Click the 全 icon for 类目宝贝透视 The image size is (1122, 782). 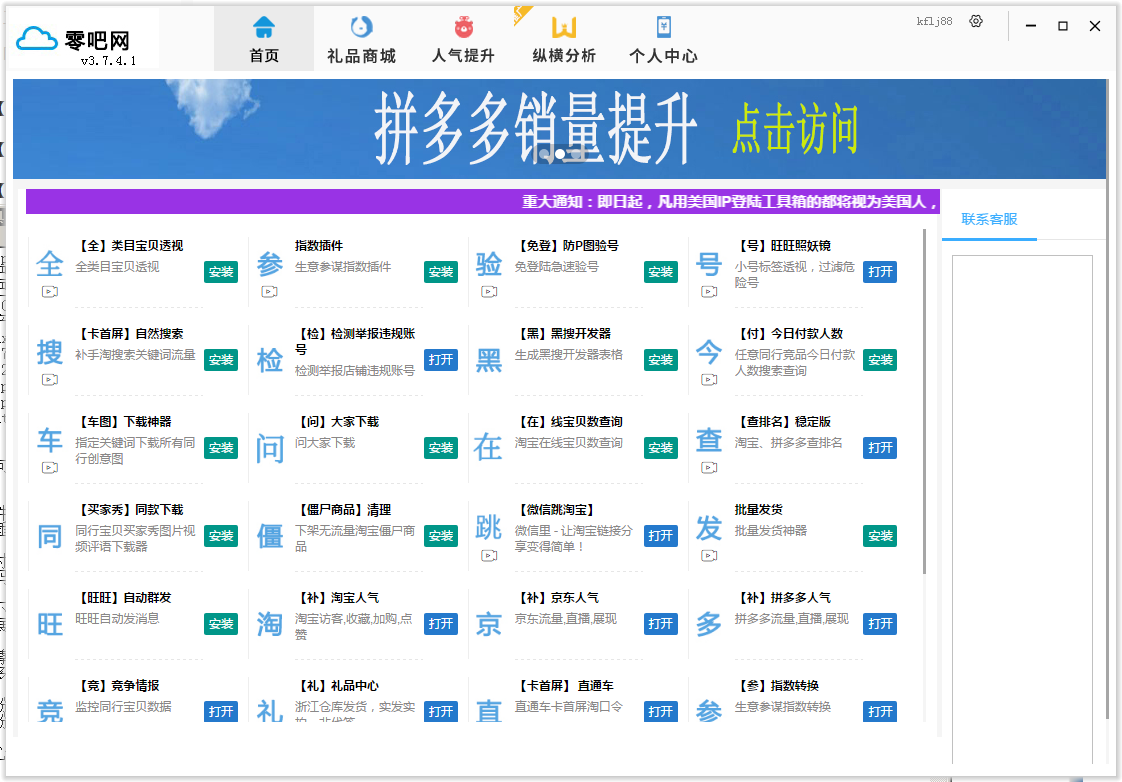point(49,264)
